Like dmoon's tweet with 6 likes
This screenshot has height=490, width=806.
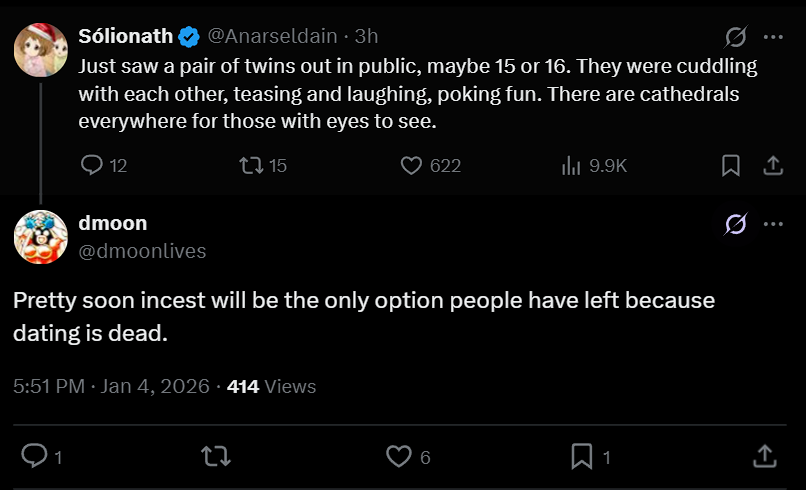point(399,456)
